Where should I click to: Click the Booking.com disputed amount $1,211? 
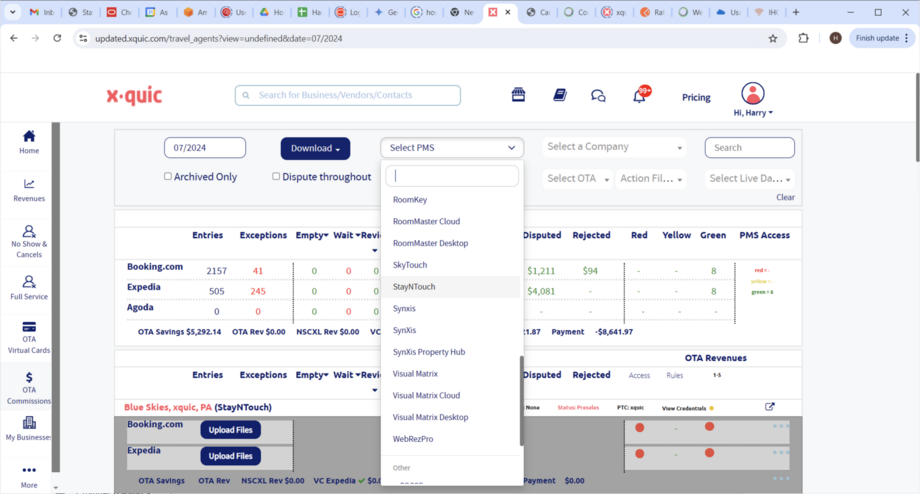tap(540, 270)
